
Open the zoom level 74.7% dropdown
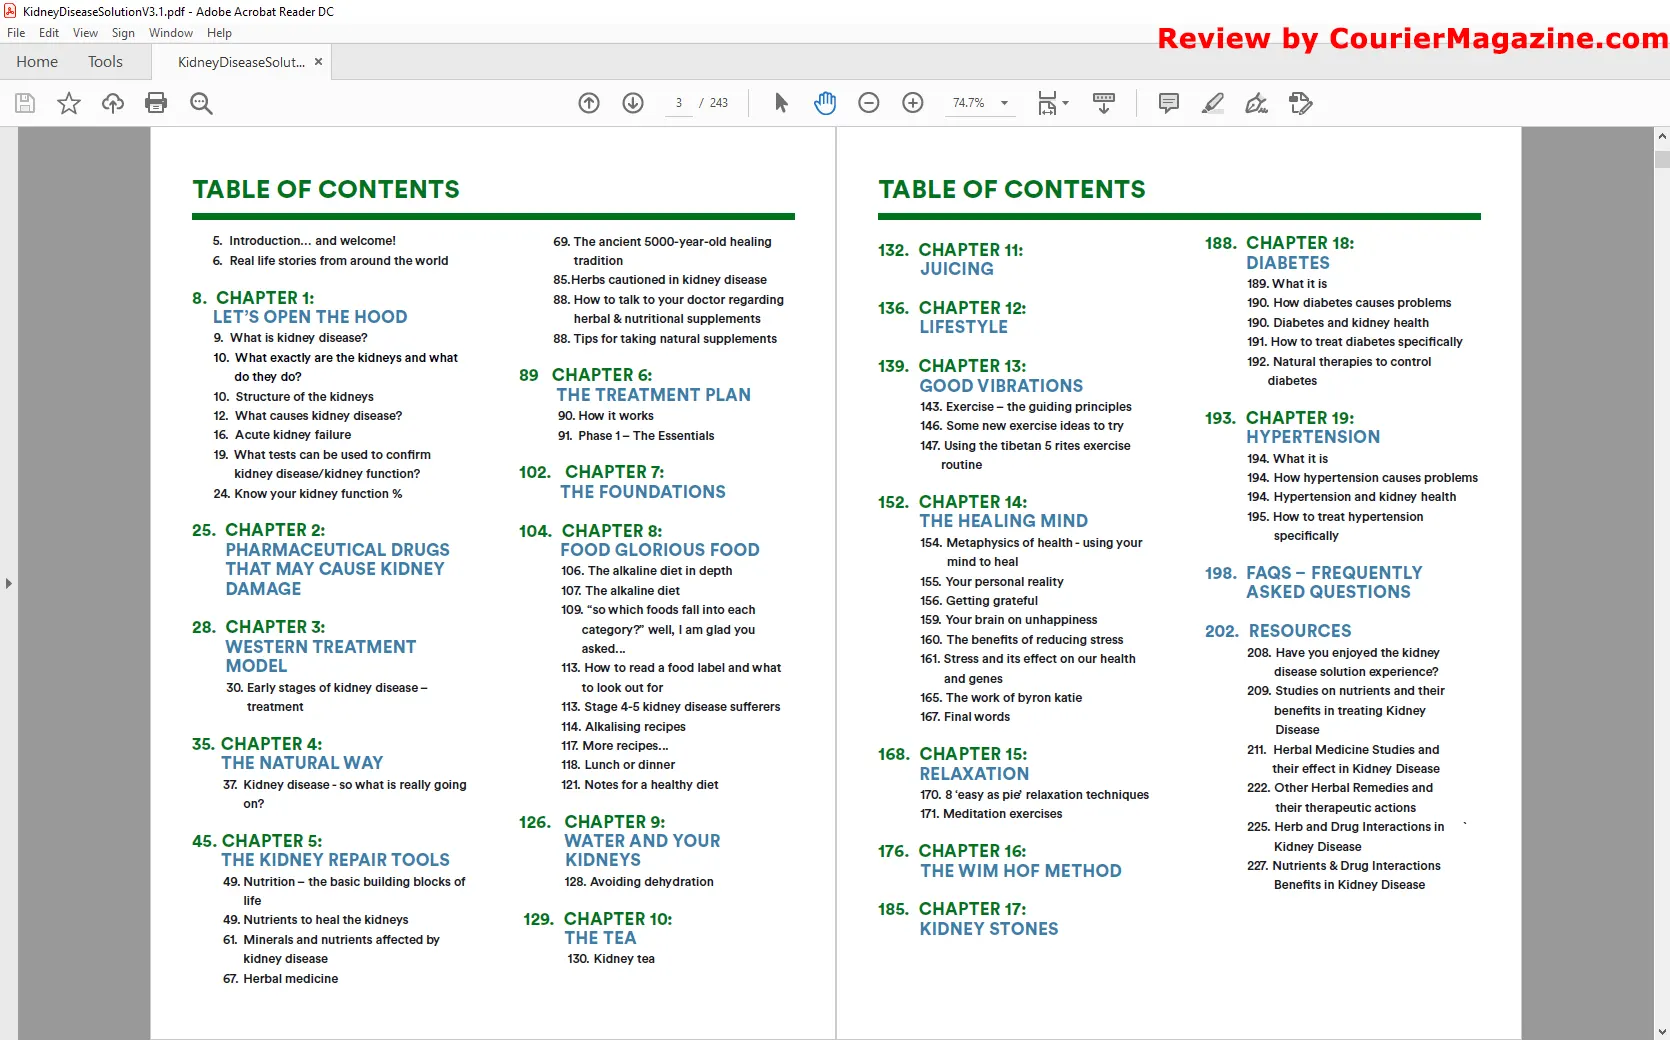click(980, 103)
